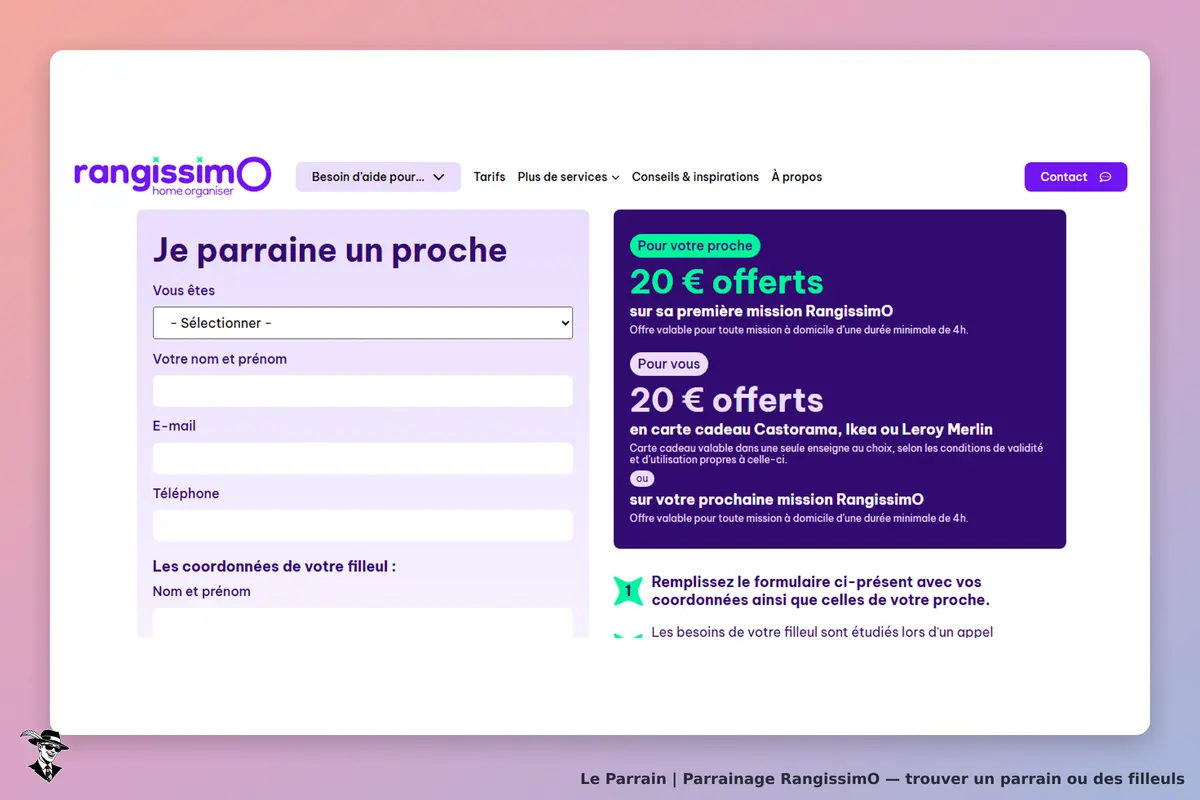
Task: Open the 'À propos' page
Action: (x=797, y=177)
